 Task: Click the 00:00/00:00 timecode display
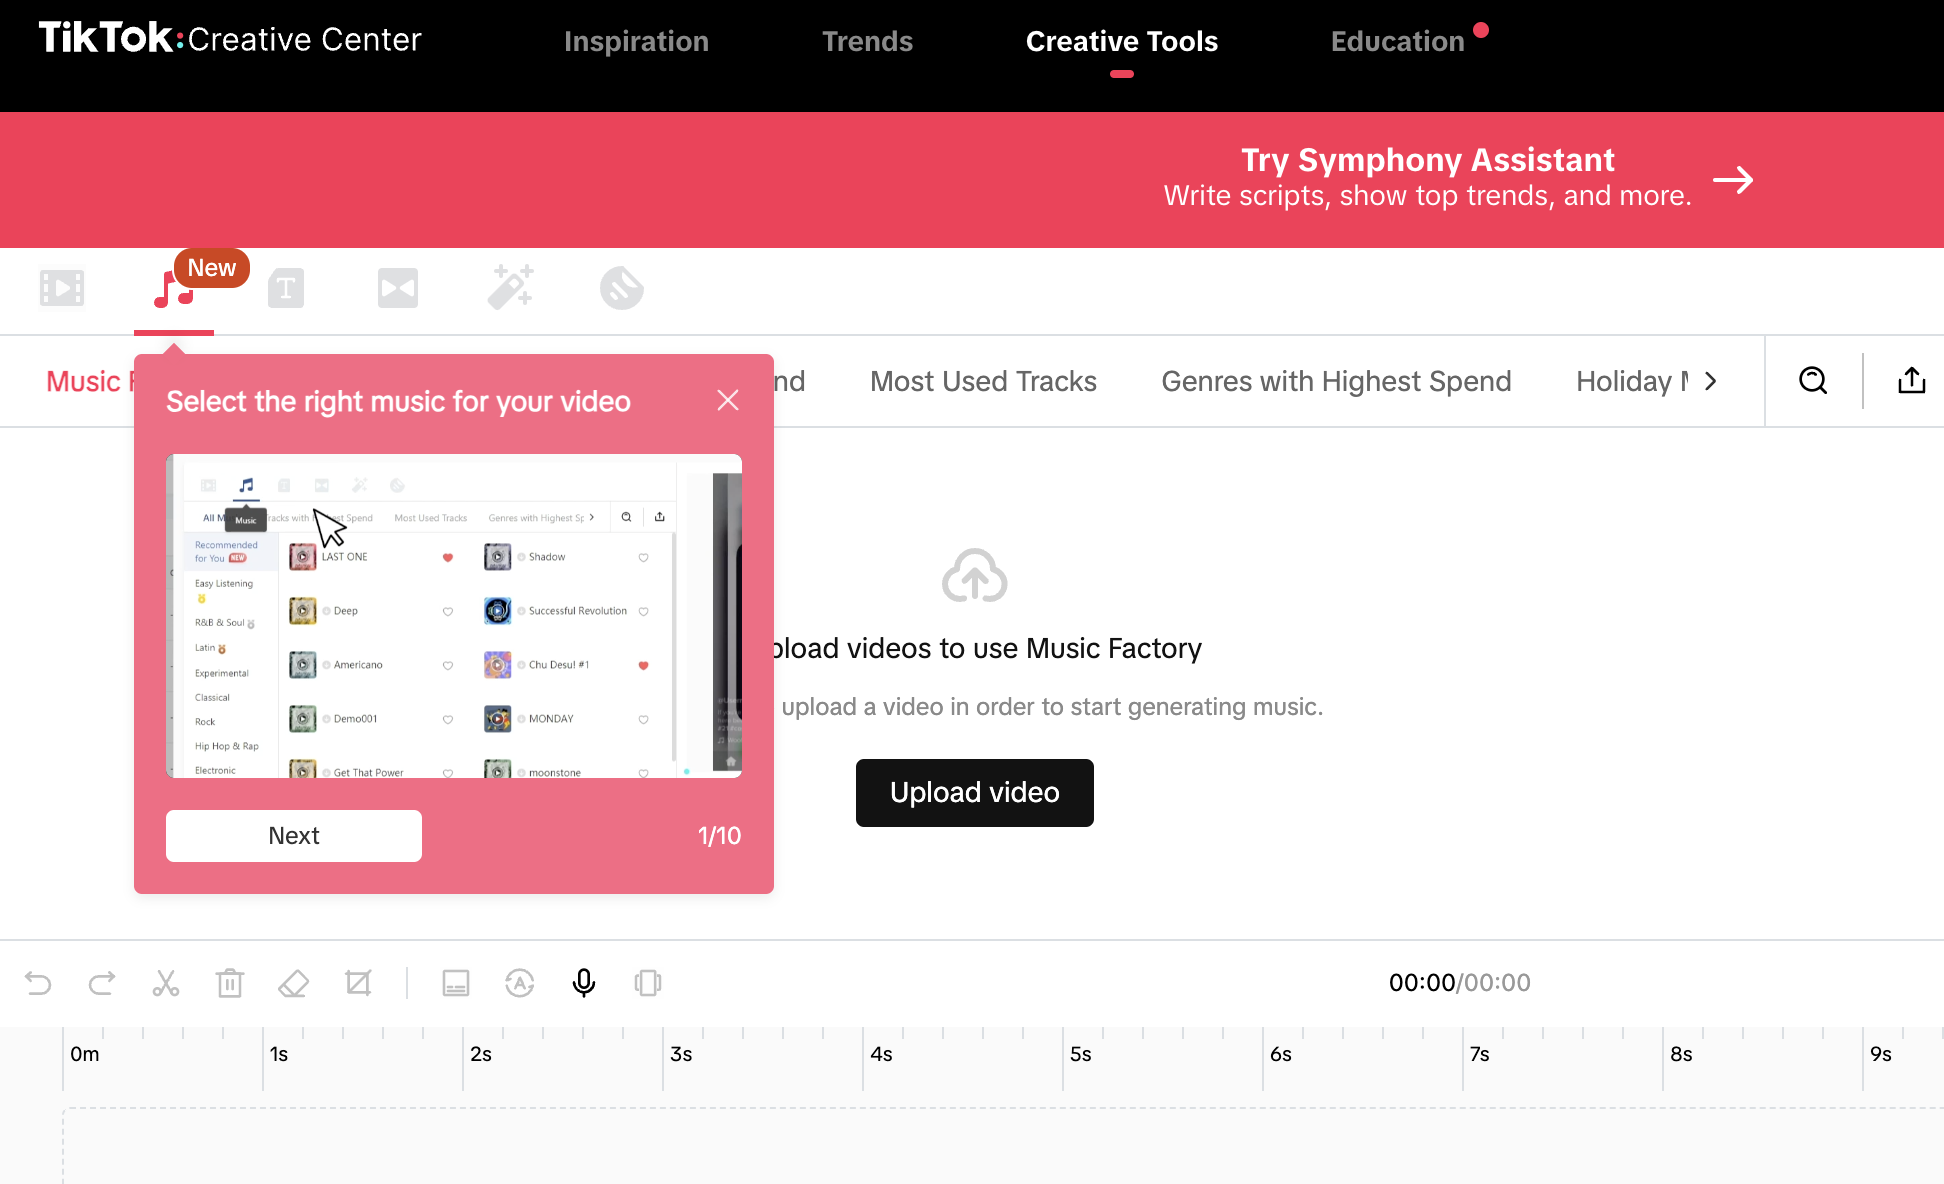coord(1460,983)
